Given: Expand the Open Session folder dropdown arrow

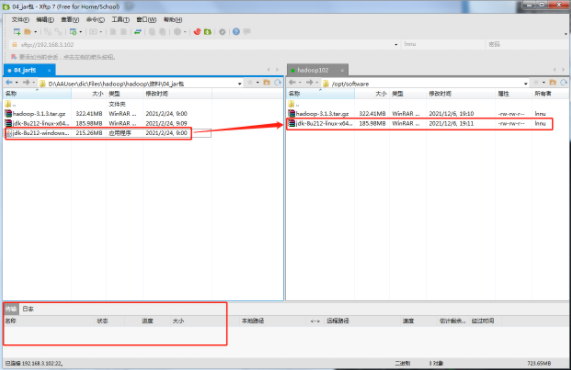Looking at the screenshot, I should [35, 32].
